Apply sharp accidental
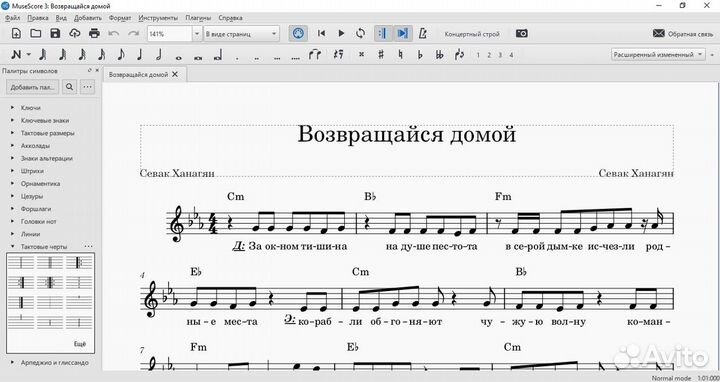Screen dimensions: 720x382 [x=381, y=55]
